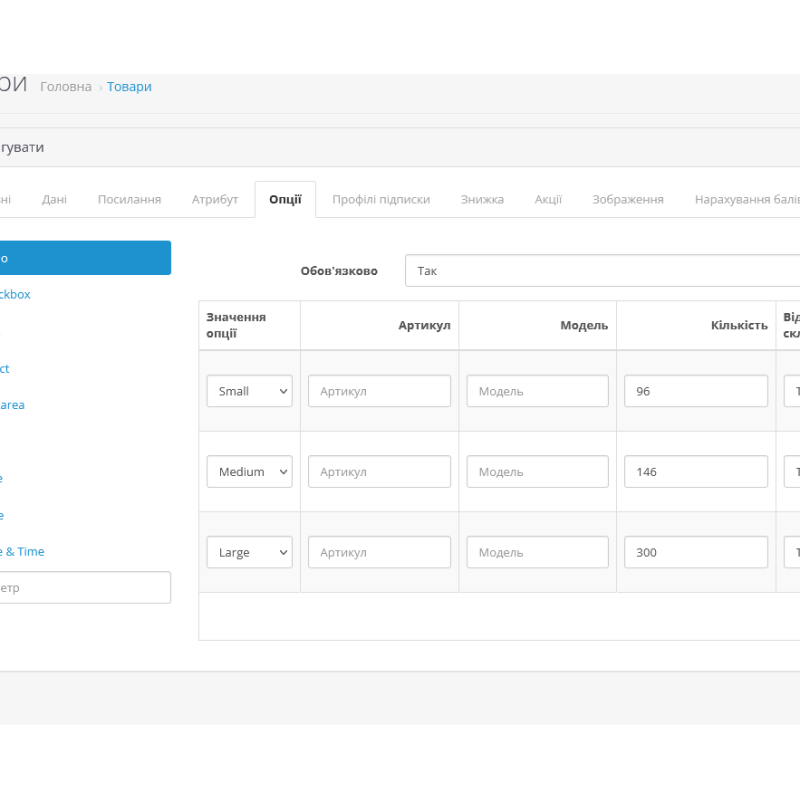This screenshot has height=800, width=800.
Task: Click the quantity field showing 146
Action: pyautogui.click(x=695, y=472)
